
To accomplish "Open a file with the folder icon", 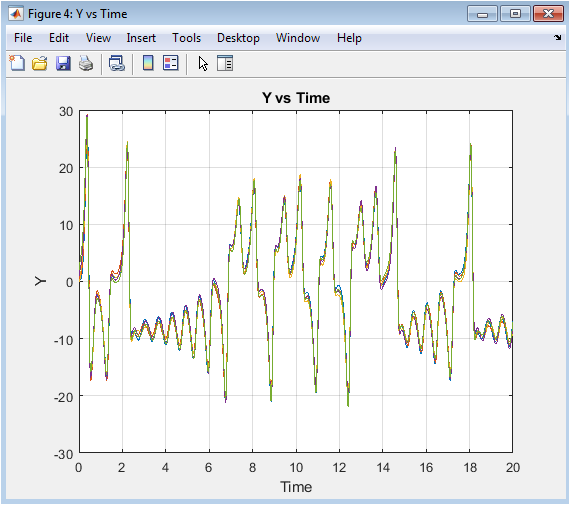I will click(x=40, y=63).
